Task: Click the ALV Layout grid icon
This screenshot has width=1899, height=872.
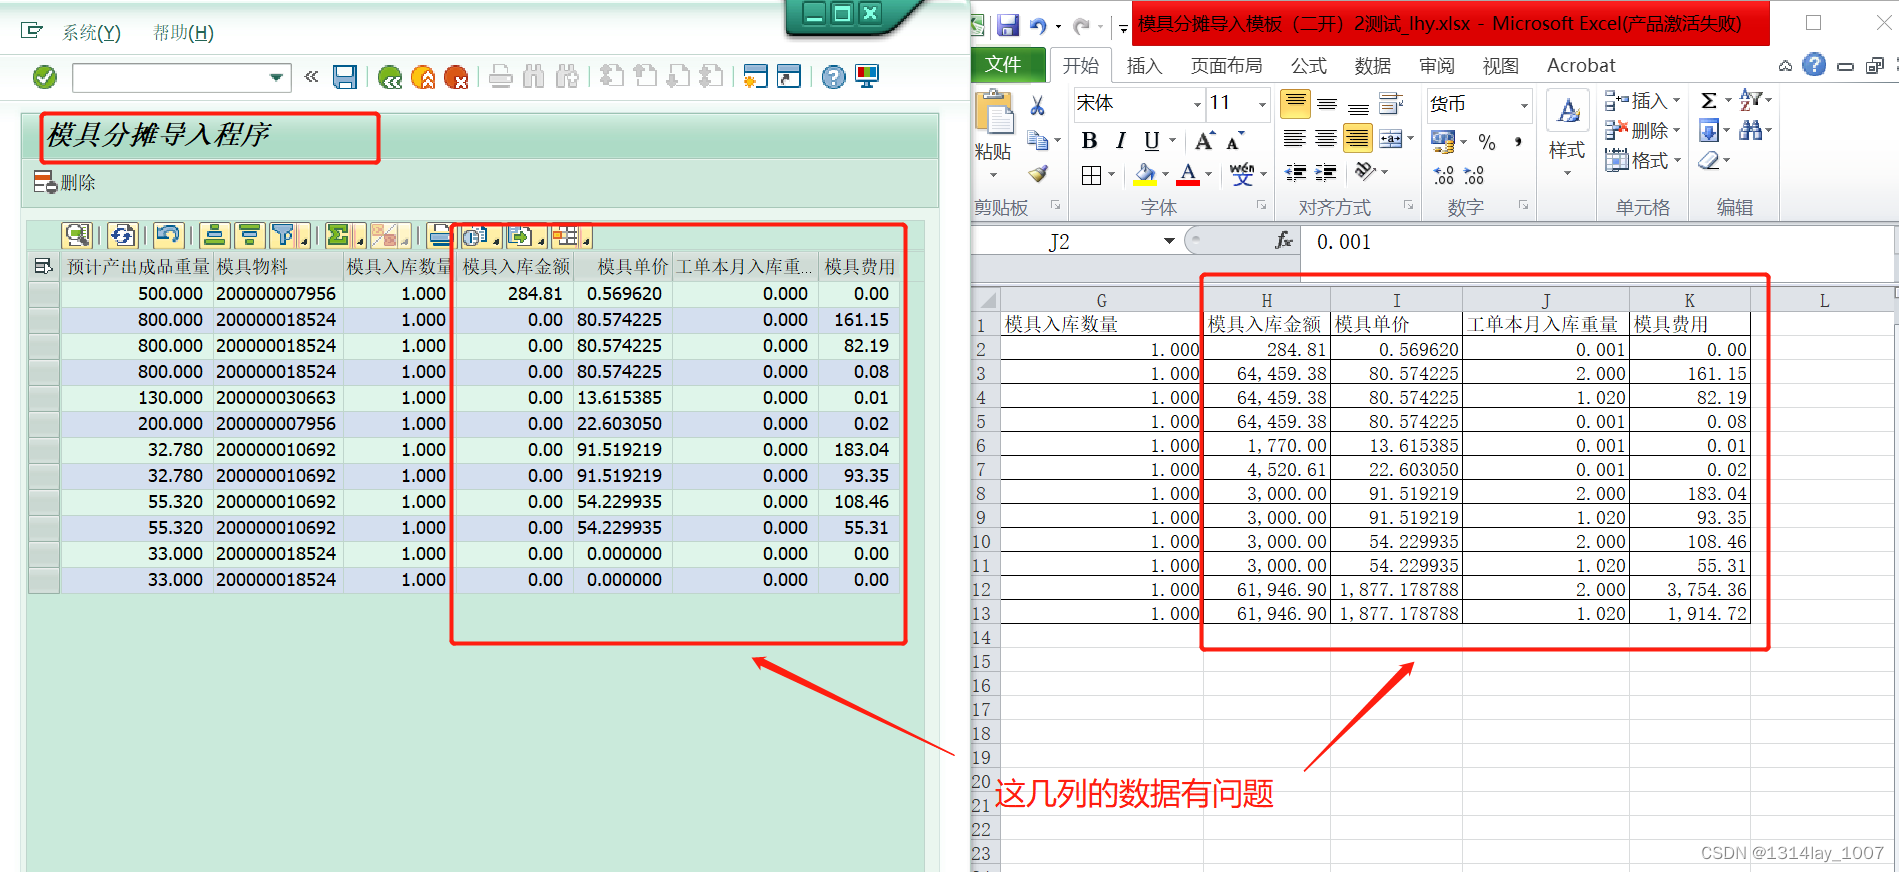Action: click(x=566, y=236)
